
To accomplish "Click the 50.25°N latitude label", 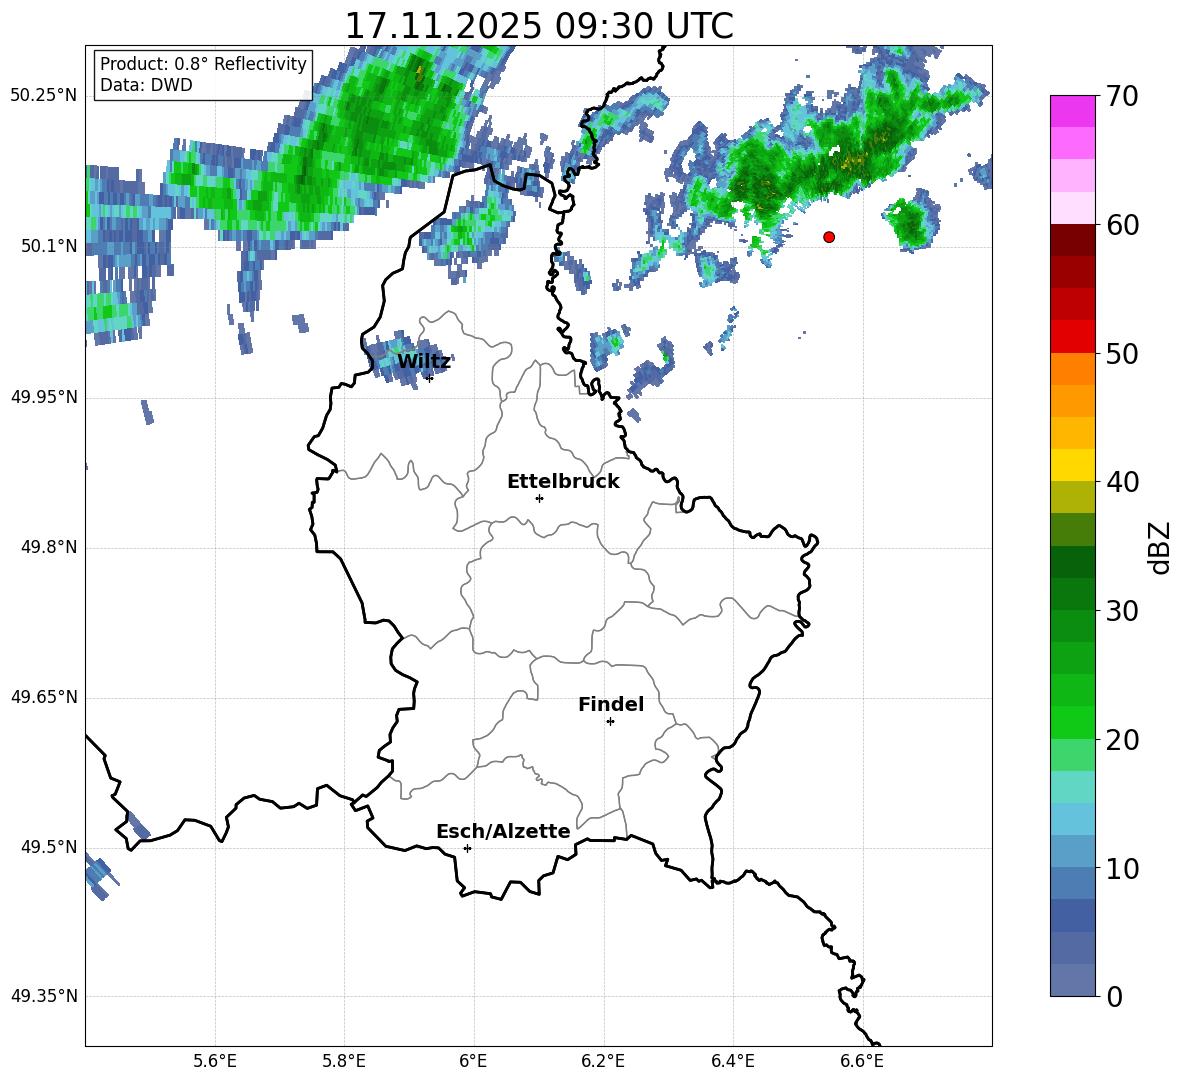I will [44, 96].
